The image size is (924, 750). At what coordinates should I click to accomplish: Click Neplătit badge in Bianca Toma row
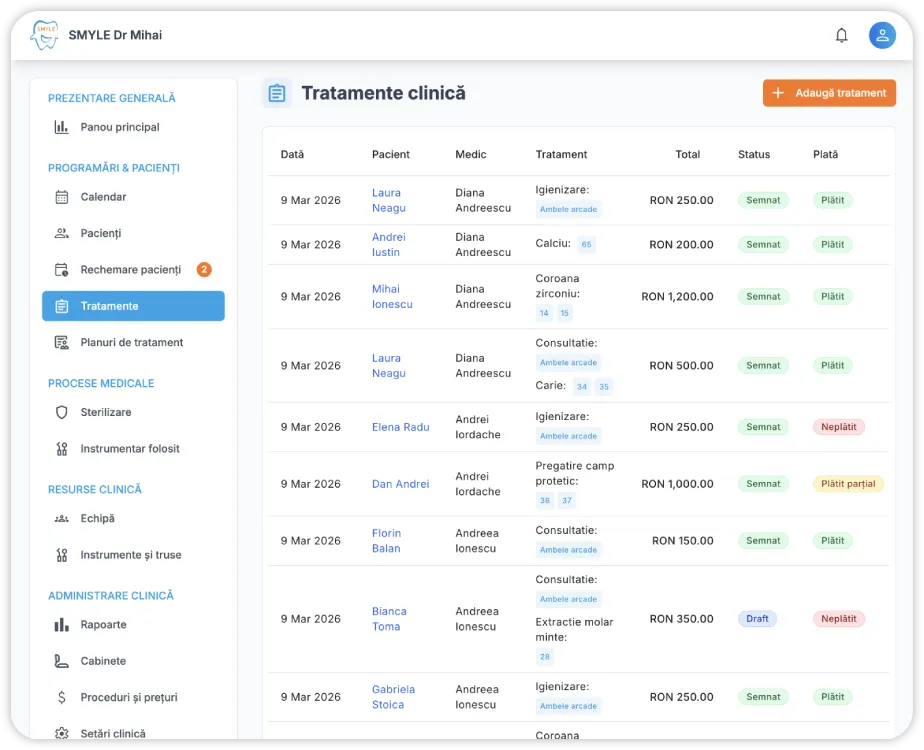point(839,619)
